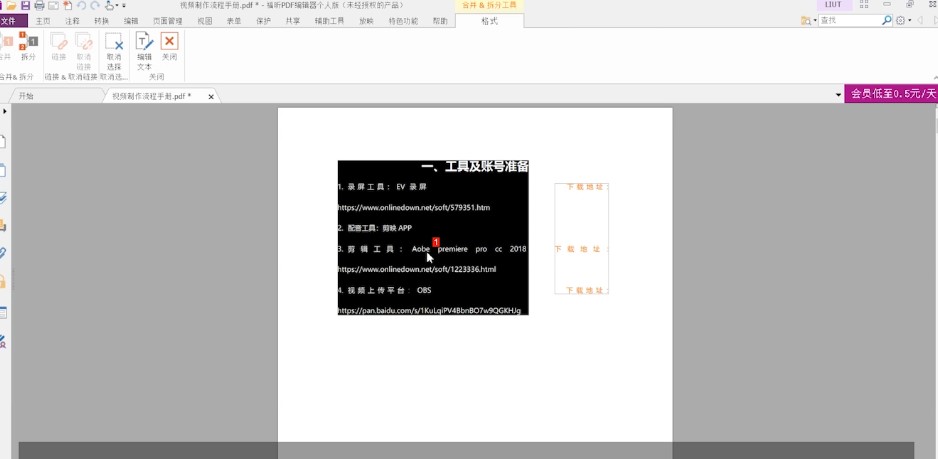
Task: Click the pan.baidu.com URL in the document
Action: click(x=430, y=311)
